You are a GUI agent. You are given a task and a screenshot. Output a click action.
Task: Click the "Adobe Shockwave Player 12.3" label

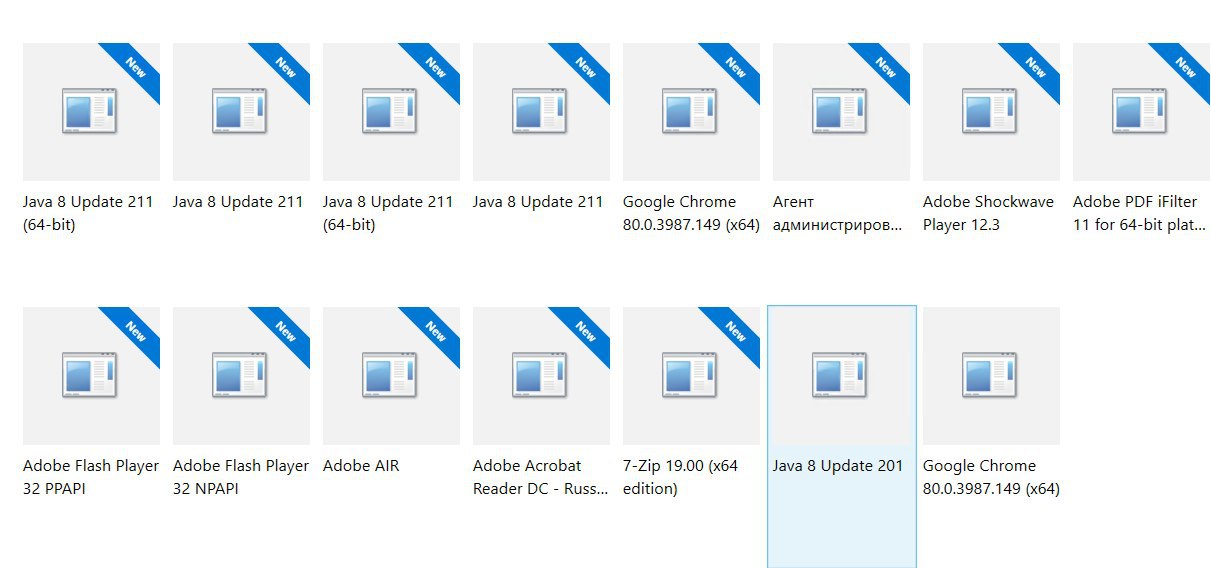coord(988,213)
